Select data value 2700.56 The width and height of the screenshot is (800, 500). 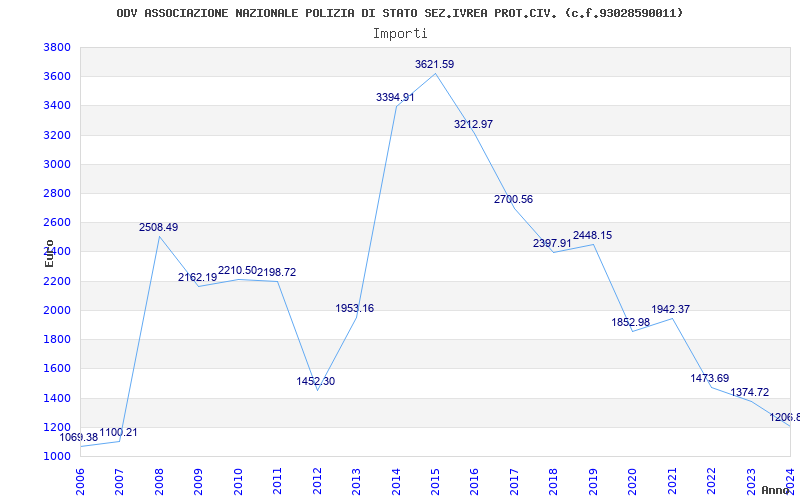click(513, 199)
